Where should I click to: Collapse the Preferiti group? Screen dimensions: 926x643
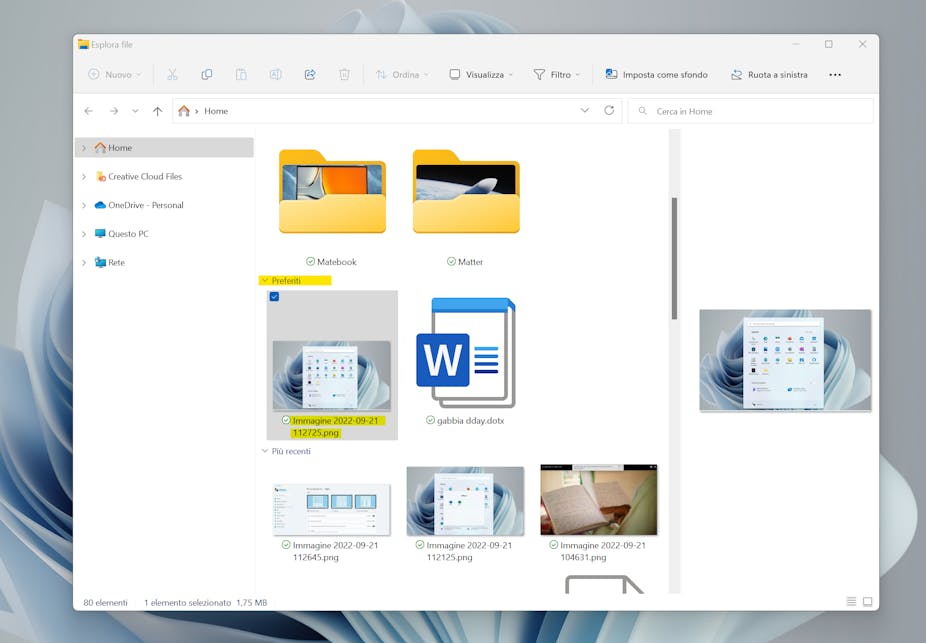click(x=264, y=281)
